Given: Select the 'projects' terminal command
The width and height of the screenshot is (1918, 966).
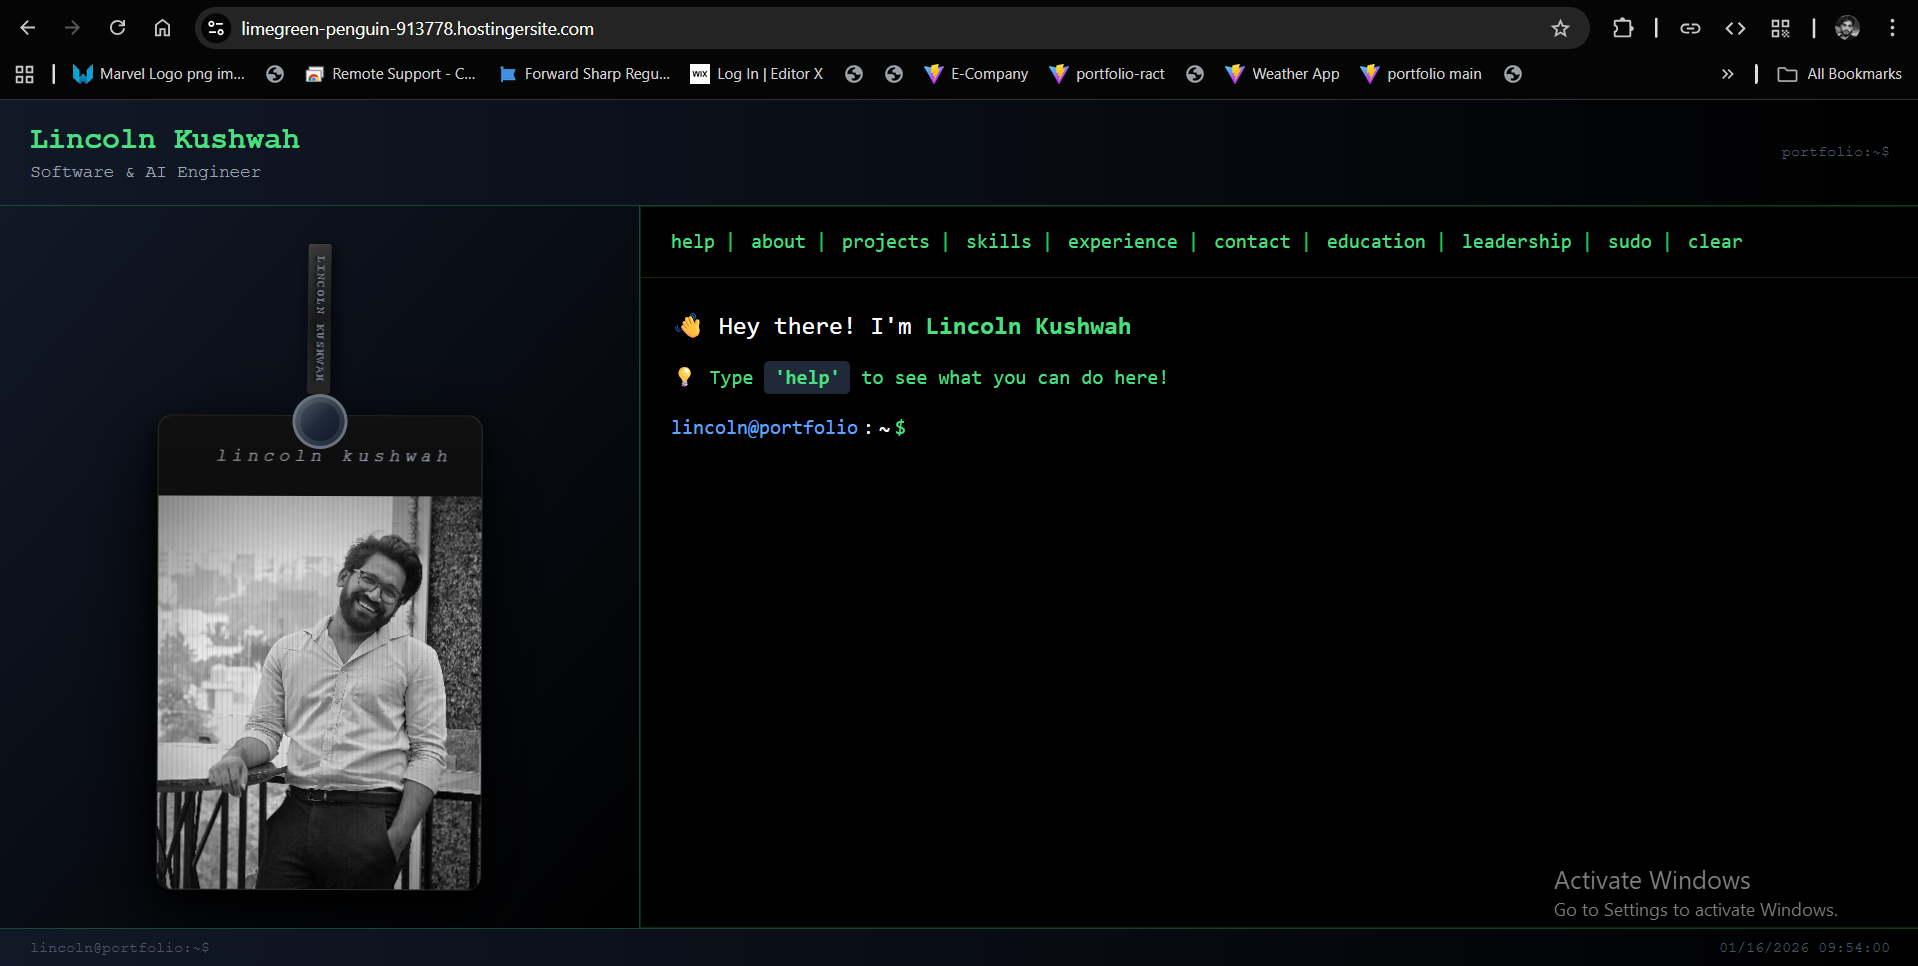Looking at the screenshot, I should click(x=885, y=242).
